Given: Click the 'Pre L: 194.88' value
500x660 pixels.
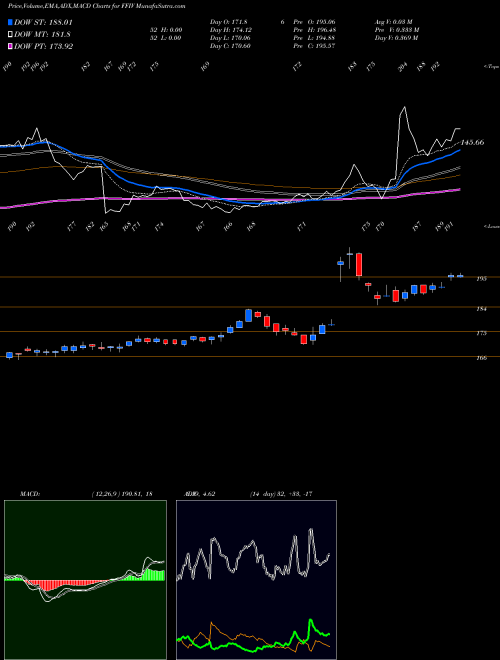Looking at the screenshot, I should coord(316,38).
